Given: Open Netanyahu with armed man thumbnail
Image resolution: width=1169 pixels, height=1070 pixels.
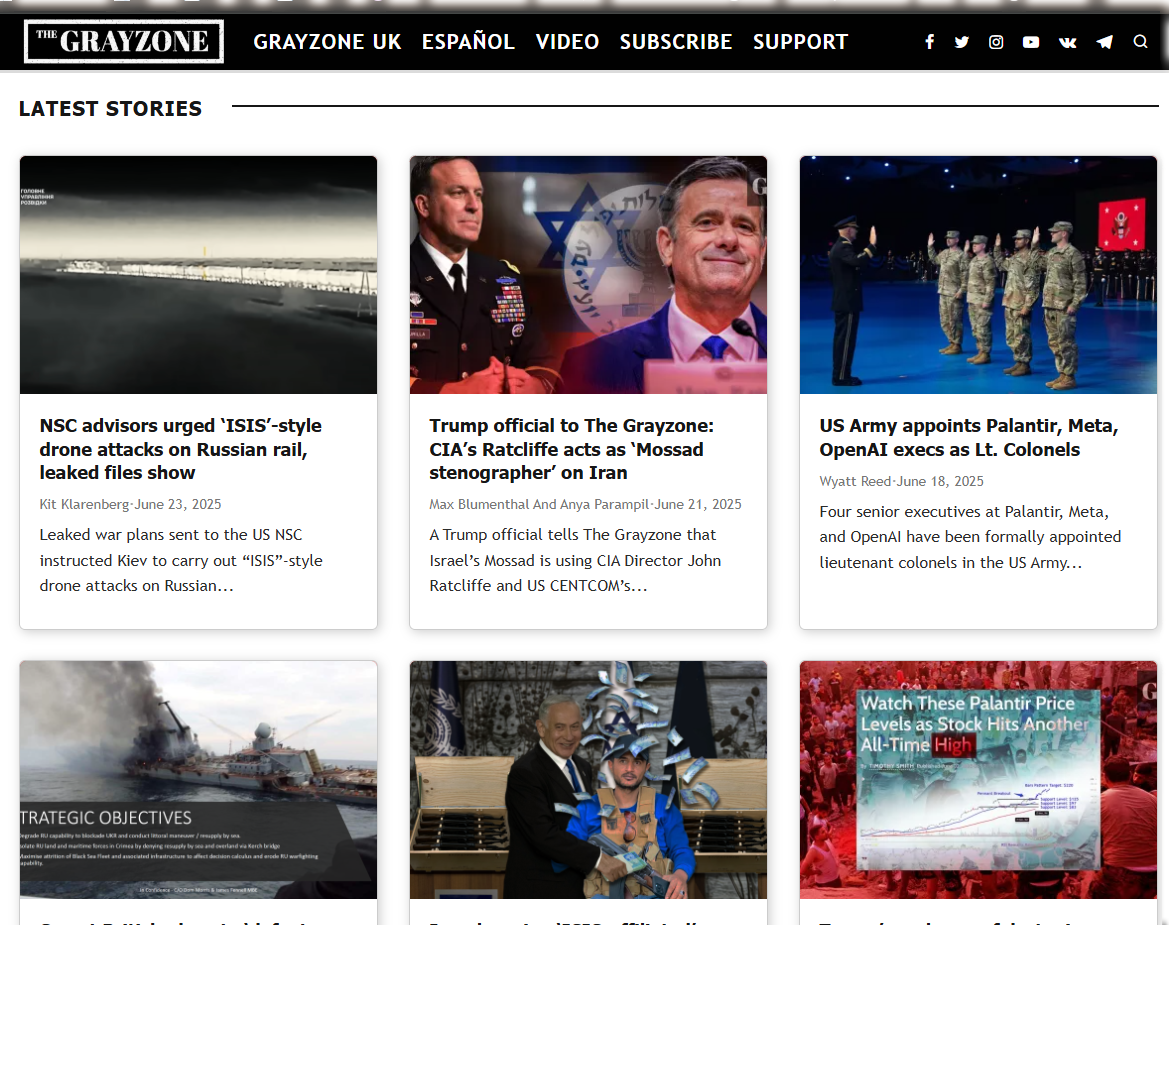Looking at the screenshot, I should point(588,779).
